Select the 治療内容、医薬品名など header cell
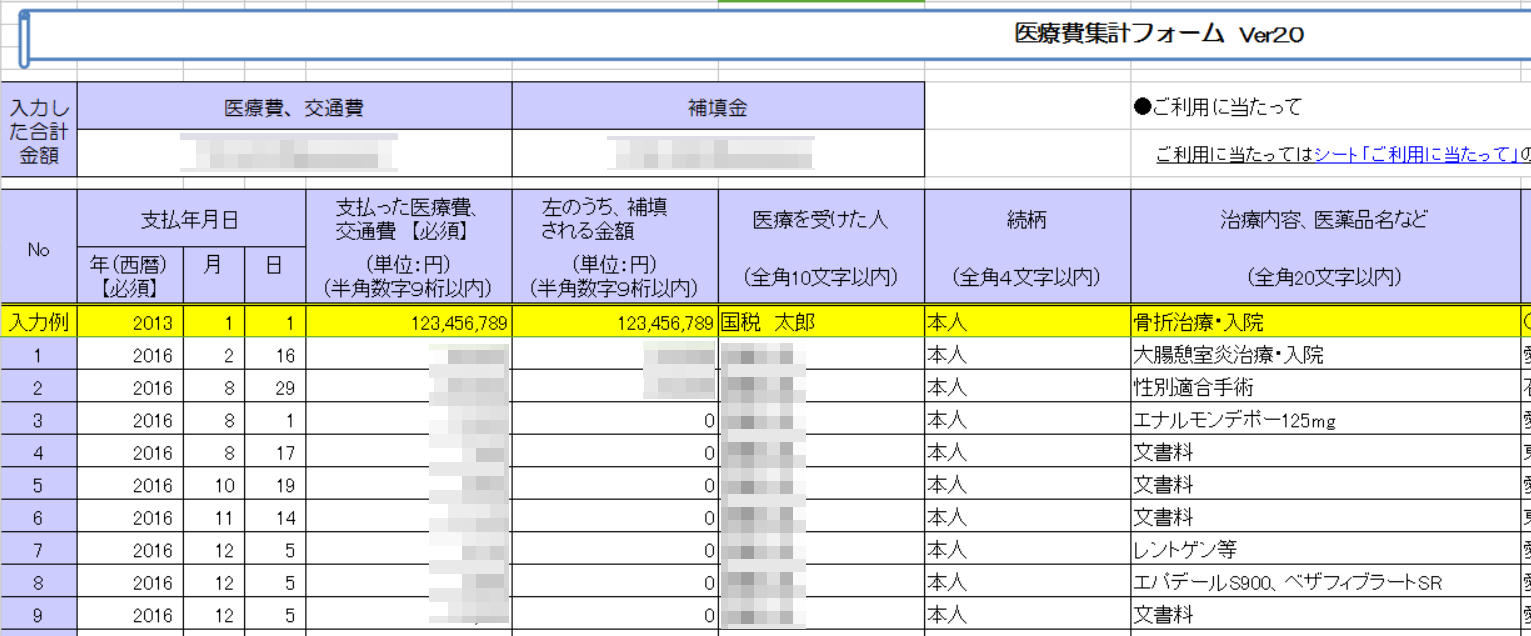This screenshot has height=636, width=1531. (x=1325, y=247)
